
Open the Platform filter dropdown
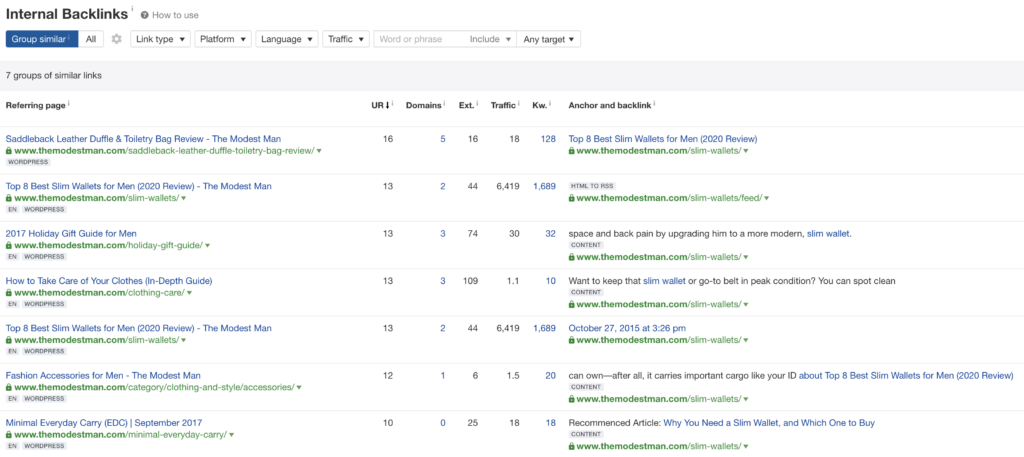pyautogui.click(x=223, y=39)
